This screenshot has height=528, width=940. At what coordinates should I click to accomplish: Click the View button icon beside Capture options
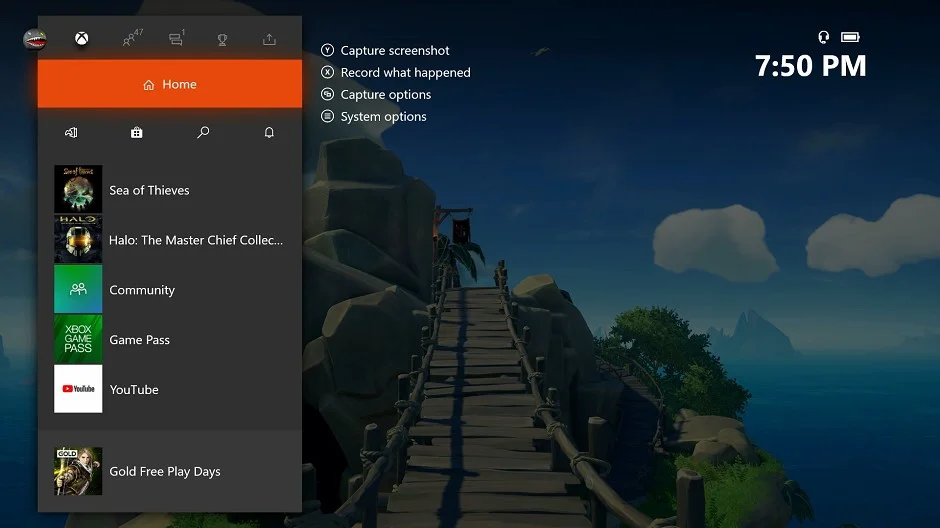327,94
